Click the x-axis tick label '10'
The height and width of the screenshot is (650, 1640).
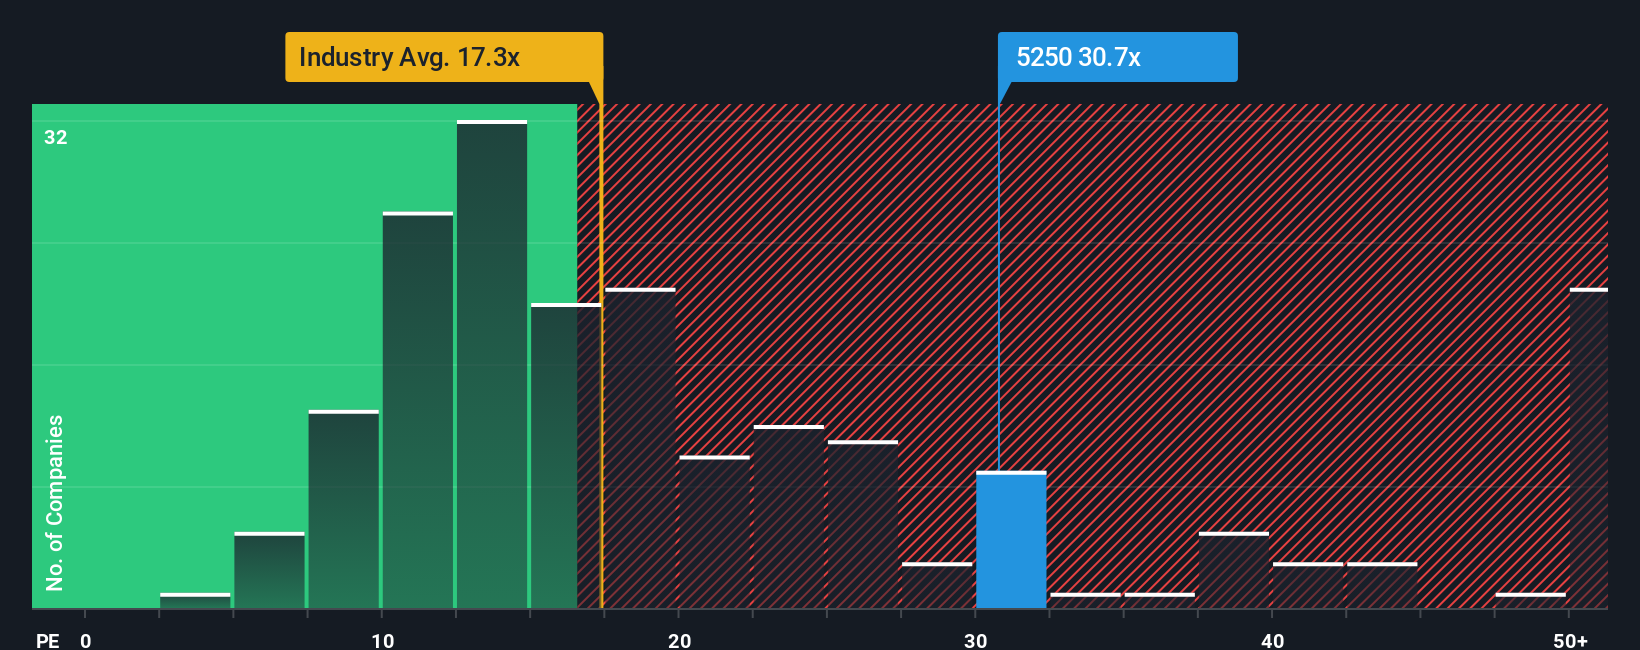click(x=383, y=640)
